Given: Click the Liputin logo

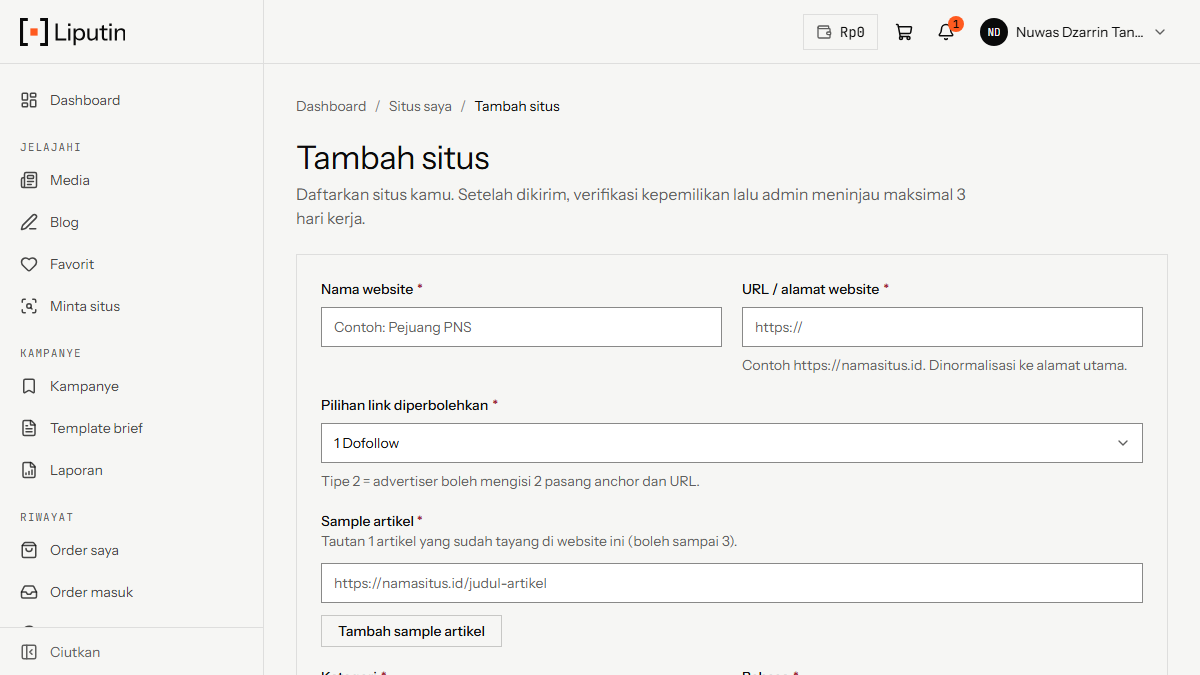Looking at the screenshot, I should pyautogui.click(x=73, y=32).
